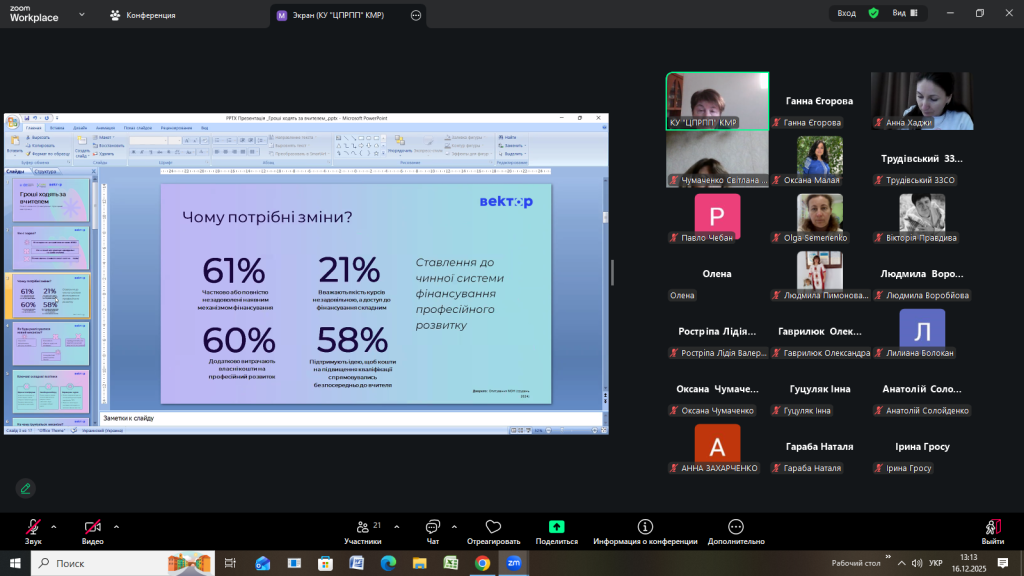Image resolution: width=1024 pixels, height=576 pixels.
Task: Click the Выйти leave meeting button
Action: point(992,531)
